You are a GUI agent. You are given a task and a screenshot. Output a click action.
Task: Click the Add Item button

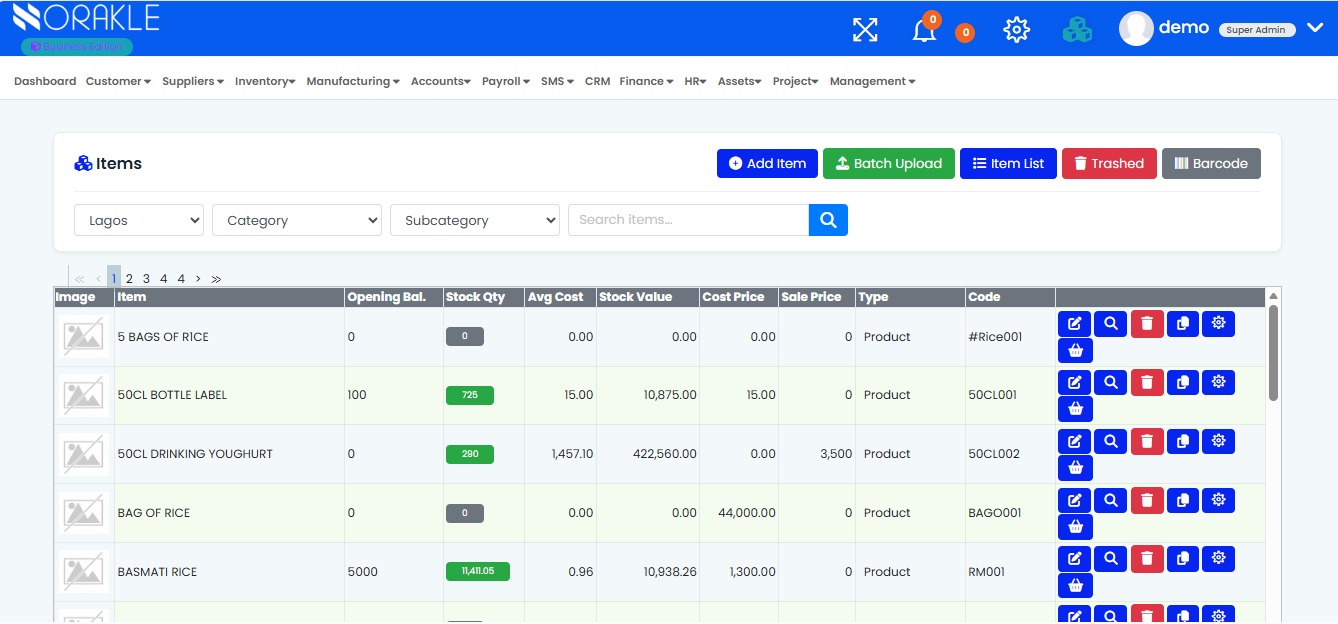tap(768, 164)
